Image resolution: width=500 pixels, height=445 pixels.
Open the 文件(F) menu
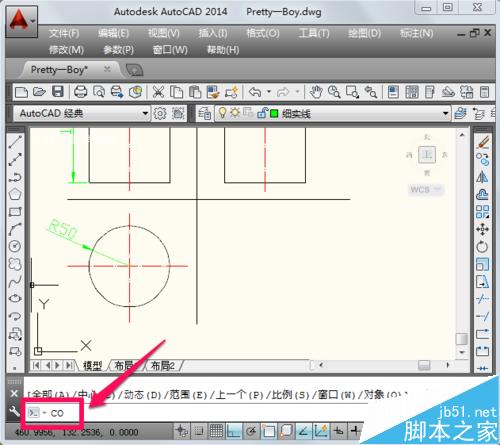tap(63, 33)
